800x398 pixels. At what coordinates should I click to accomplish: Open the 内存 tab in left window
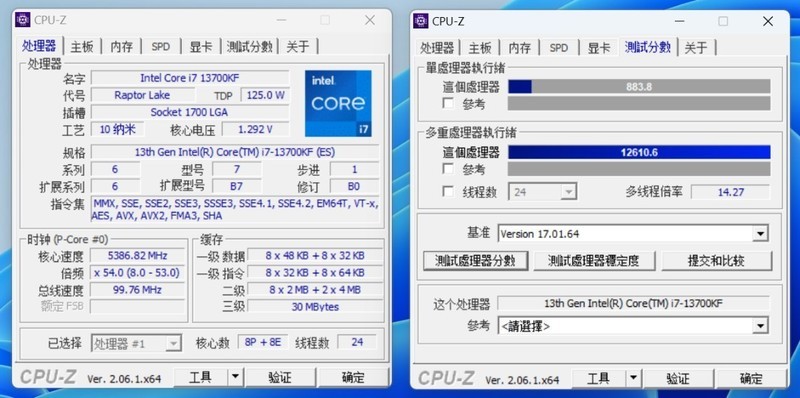tap(122, 47)
